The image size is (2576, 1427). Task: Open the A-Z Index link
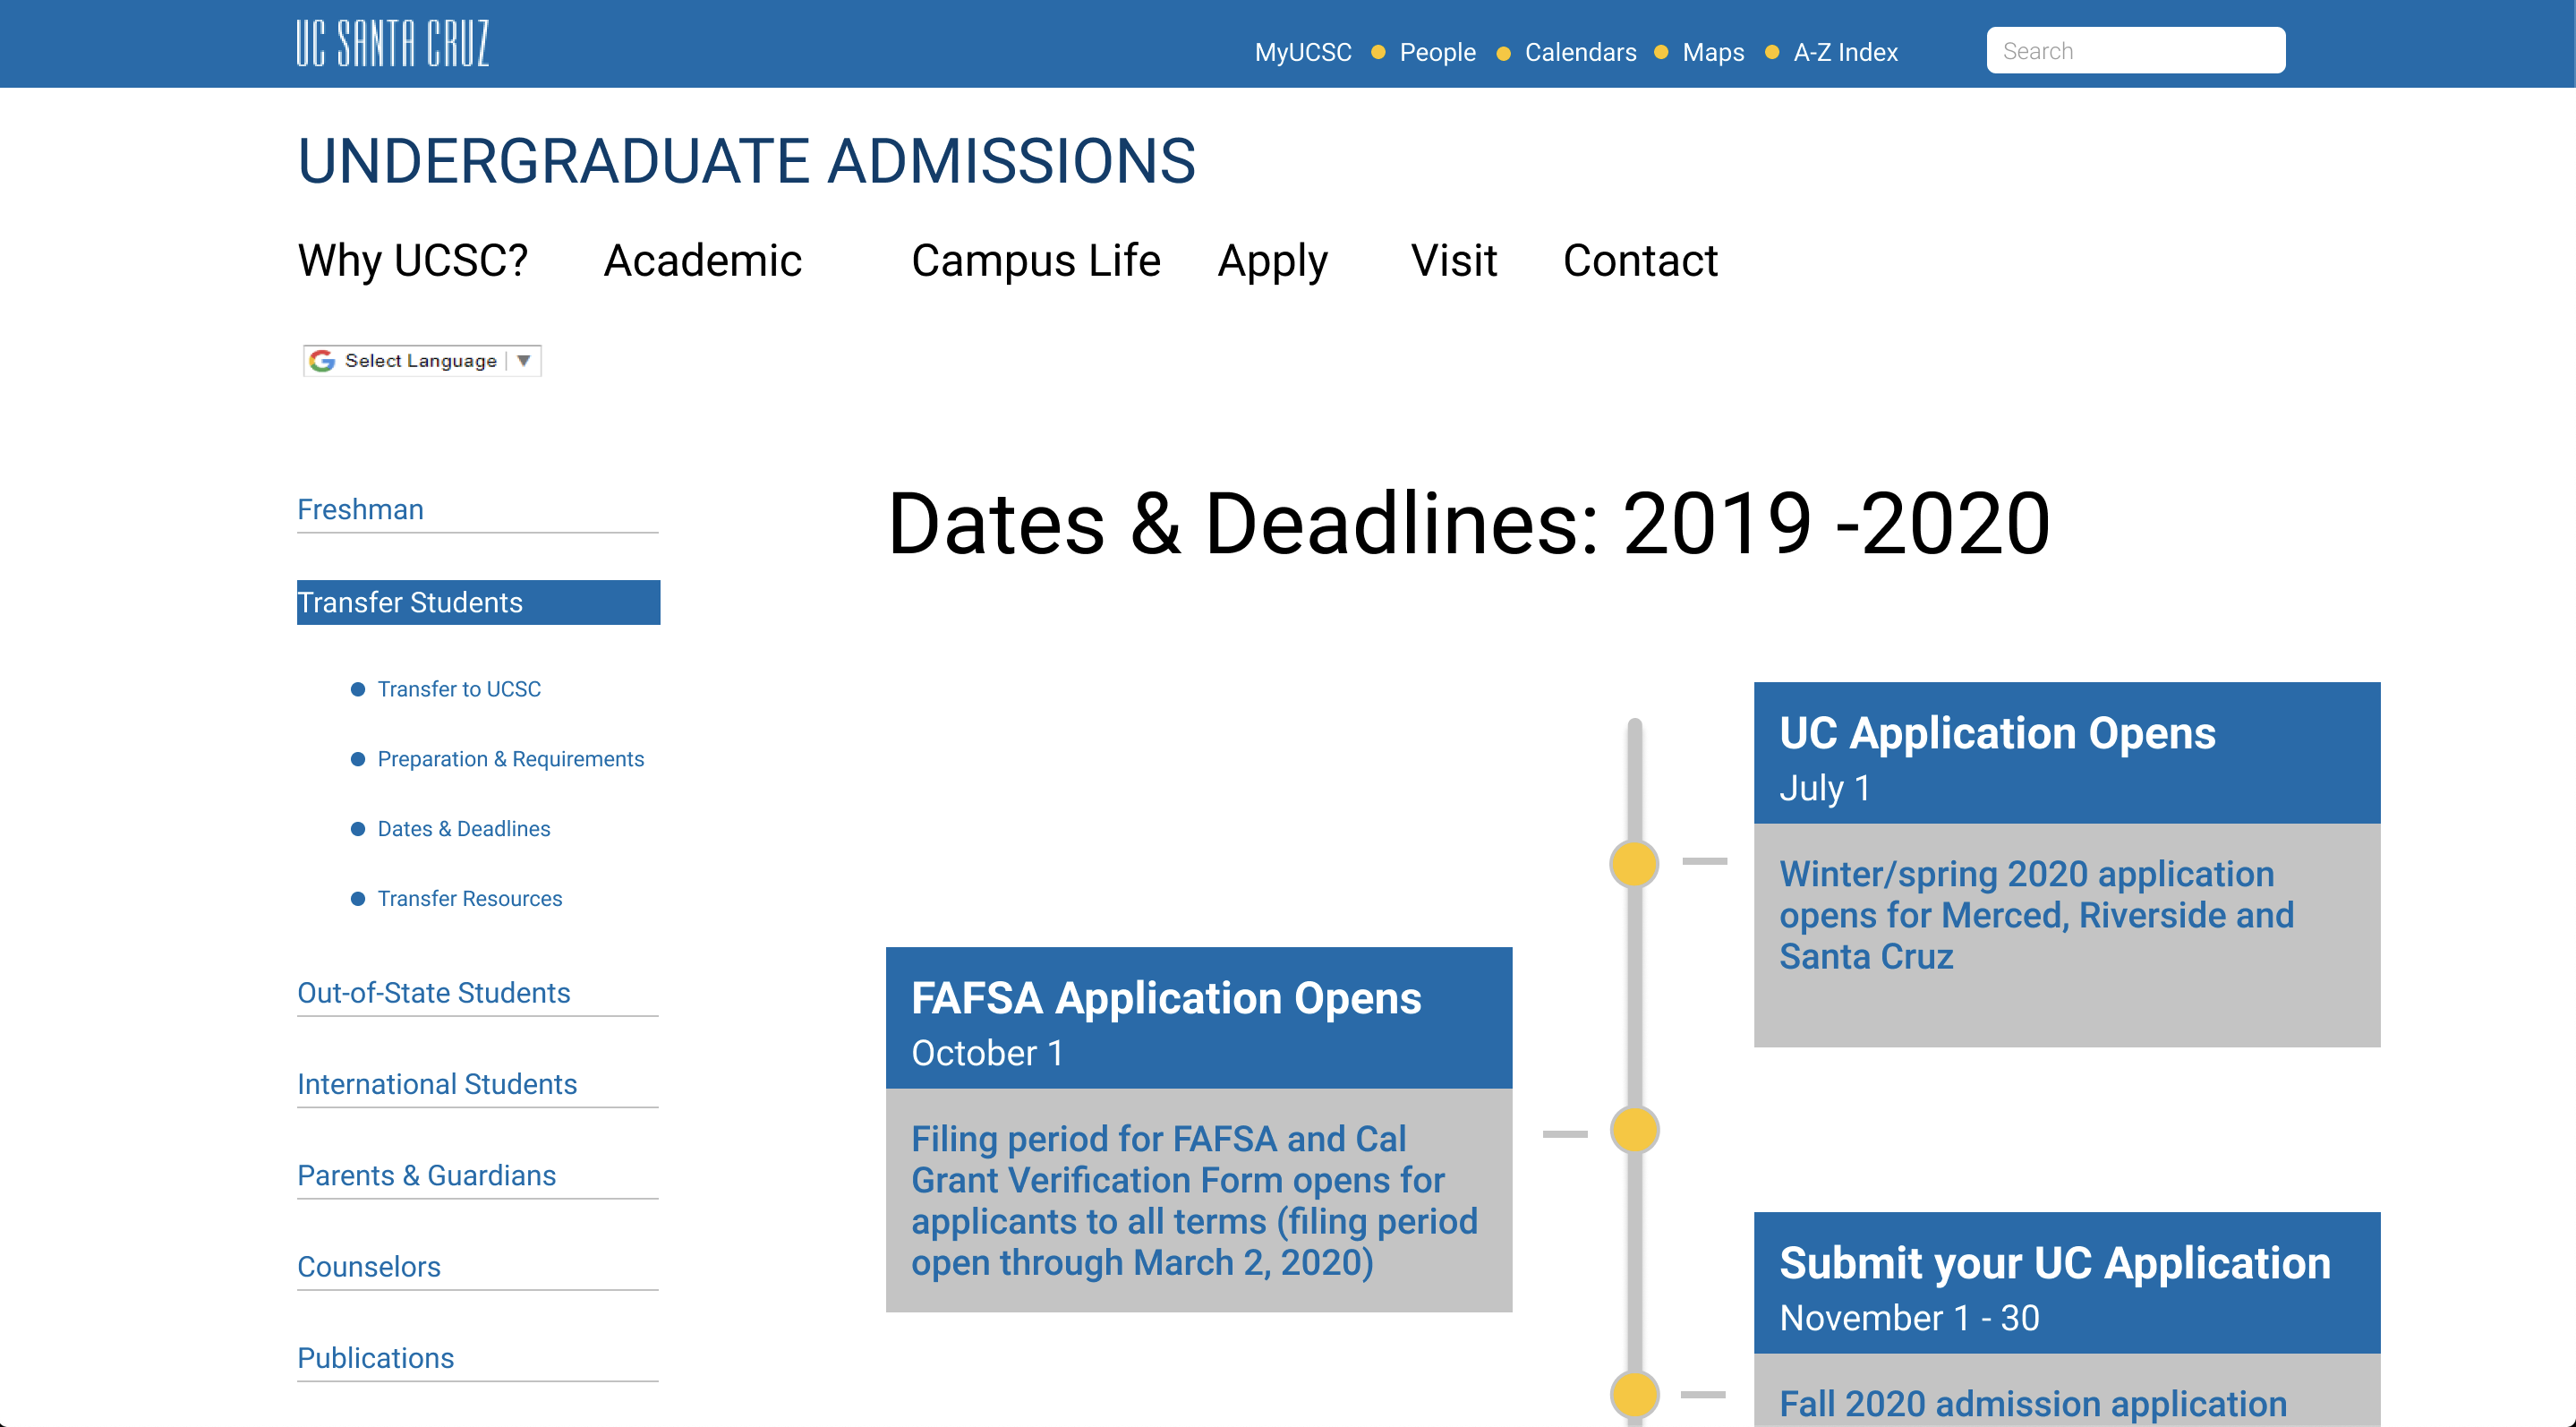(1845, 52)
